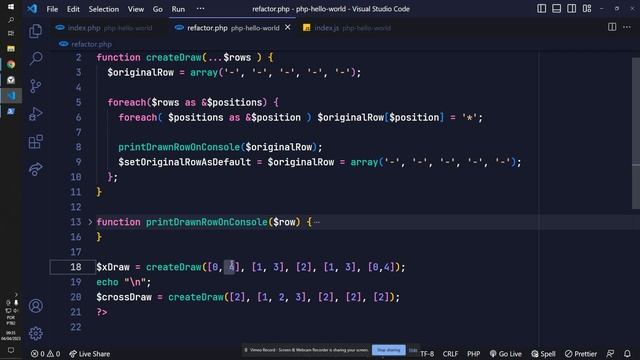Click the VS Code logo in title bar
Screen dimensions: 640x360
[x=32, y=9]
